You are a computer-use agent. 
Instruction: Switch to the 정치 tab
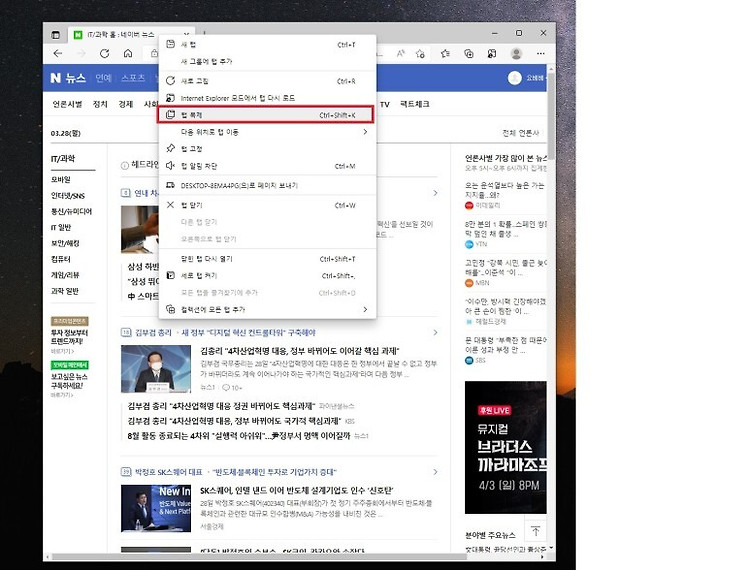tap(100, 104)
